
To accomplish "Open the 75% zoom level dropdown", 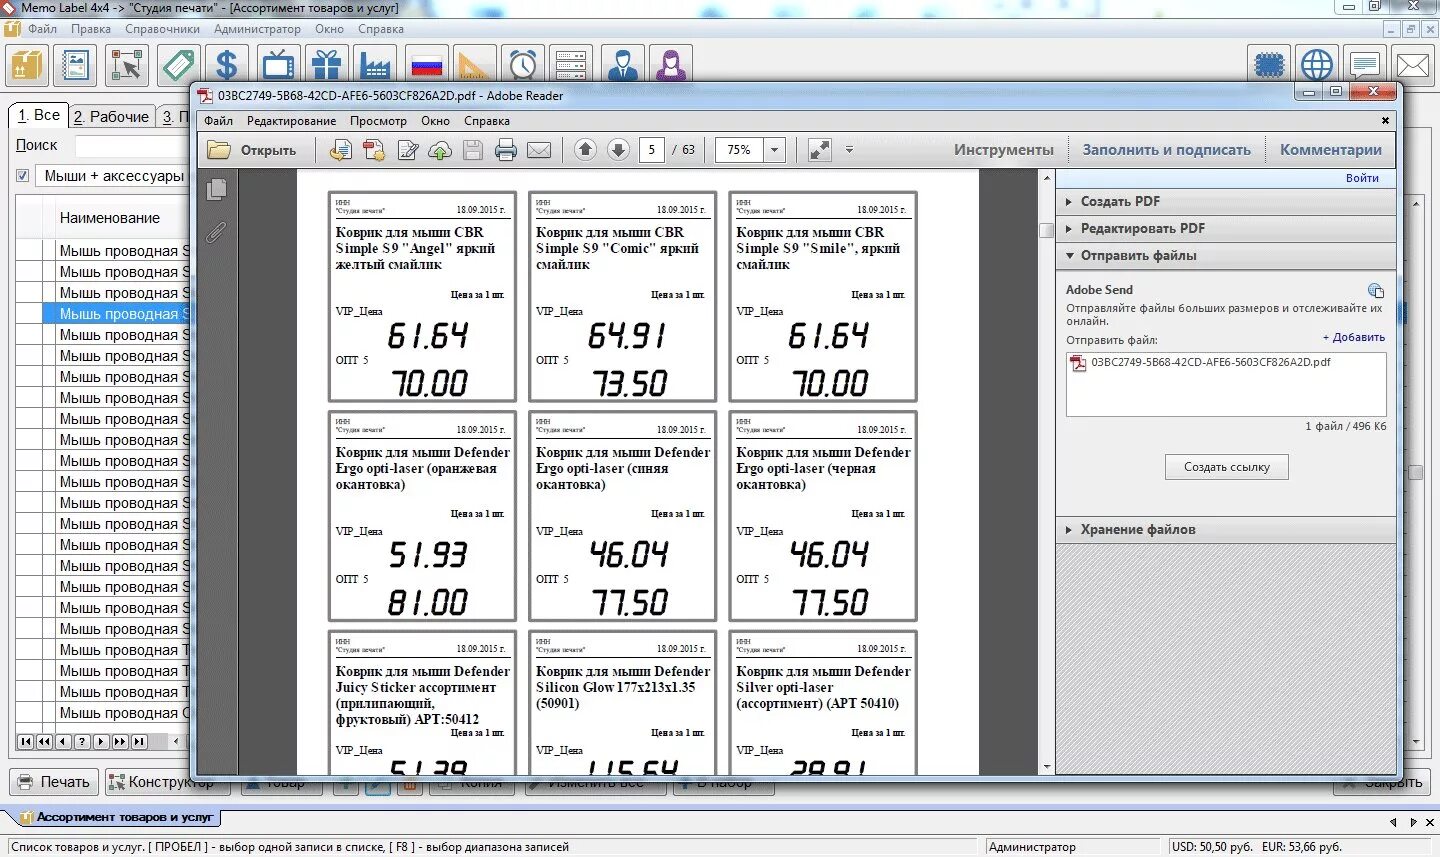I will pos(774,150).
